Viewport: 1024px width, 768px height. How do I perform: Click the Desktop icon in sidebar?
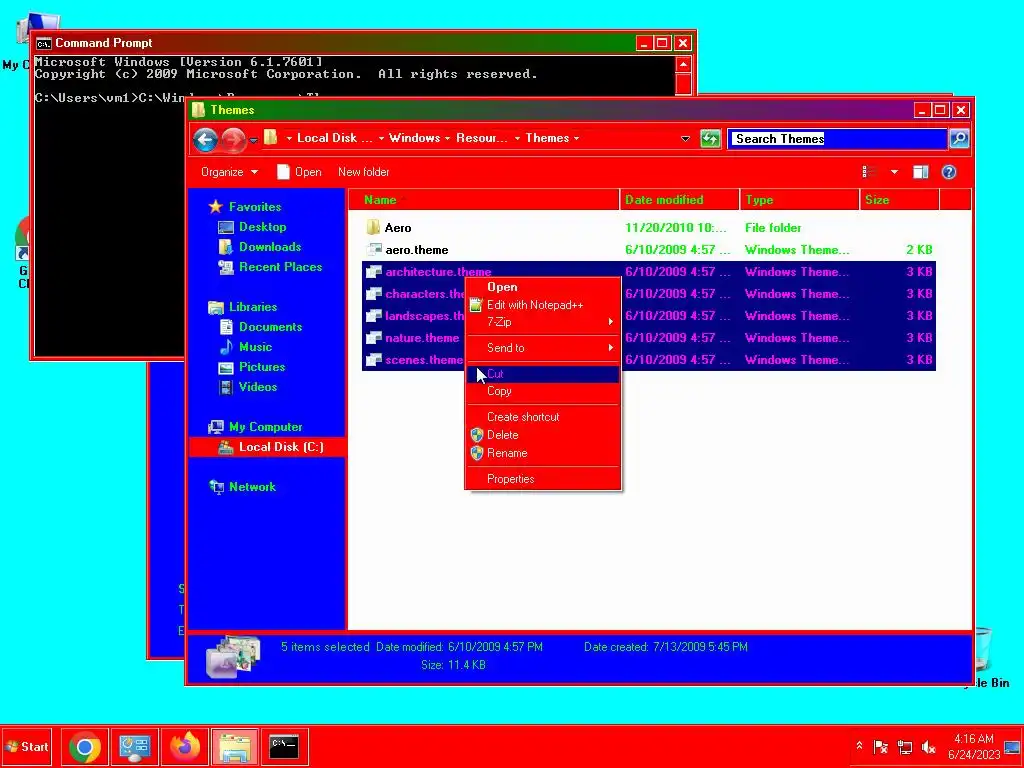(226, 227)
